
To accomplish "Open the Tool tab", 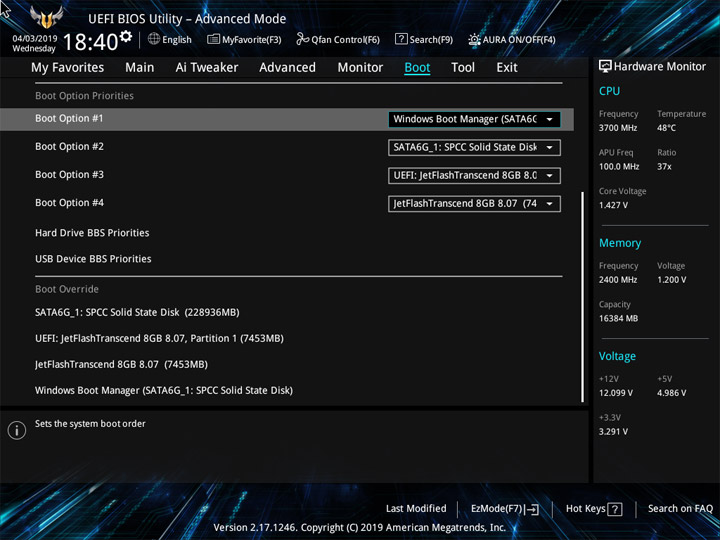I will [x=463, y=68].
